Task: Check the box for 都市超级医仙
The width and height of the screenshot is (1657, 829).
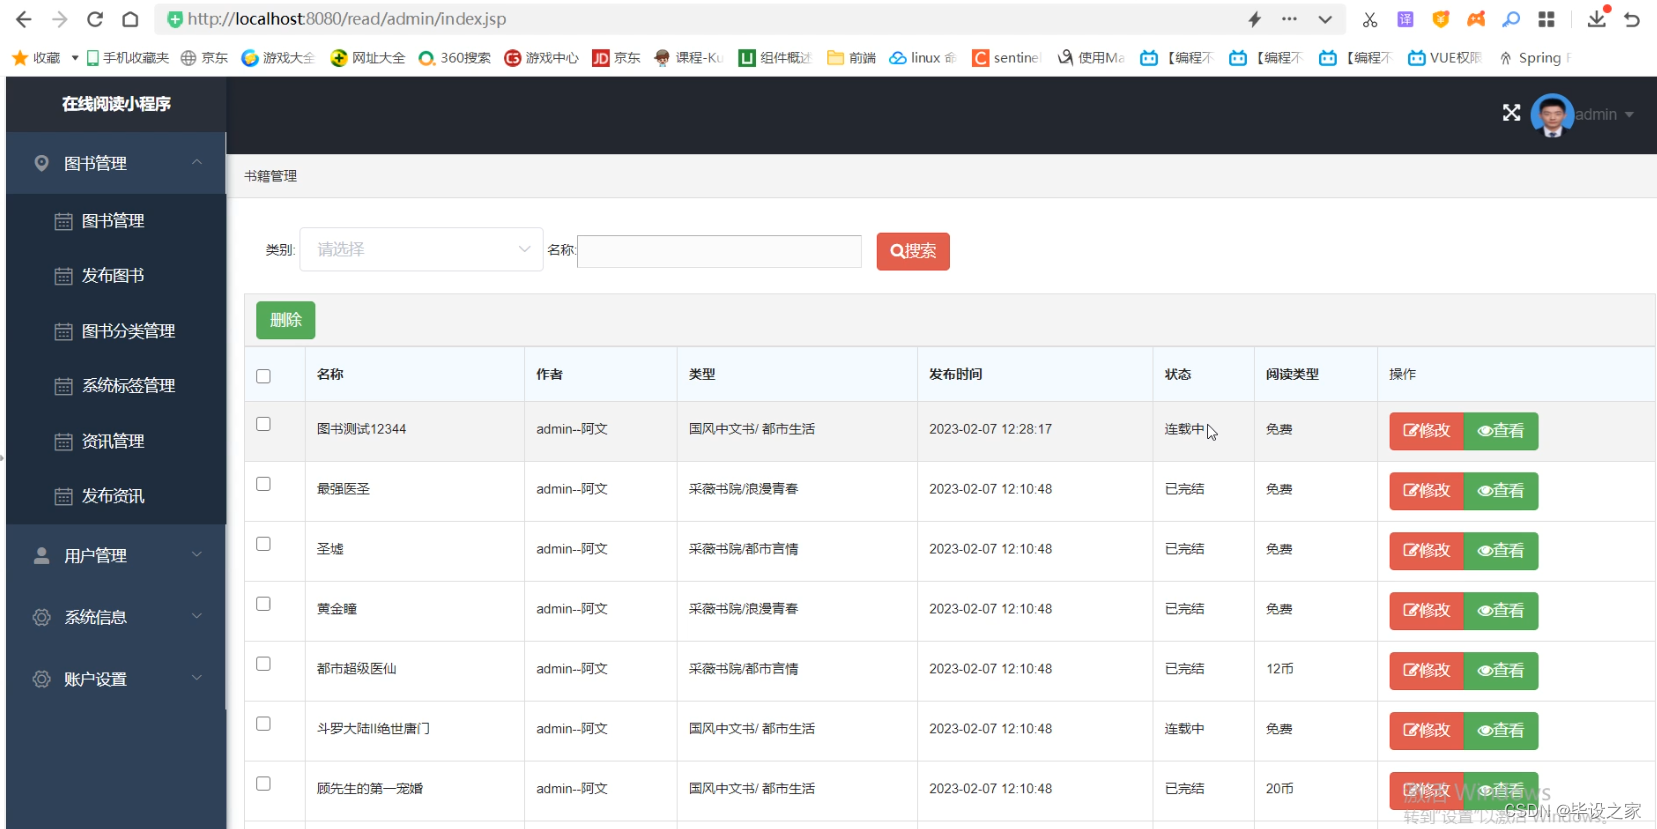Action: (x=263, y=664)
